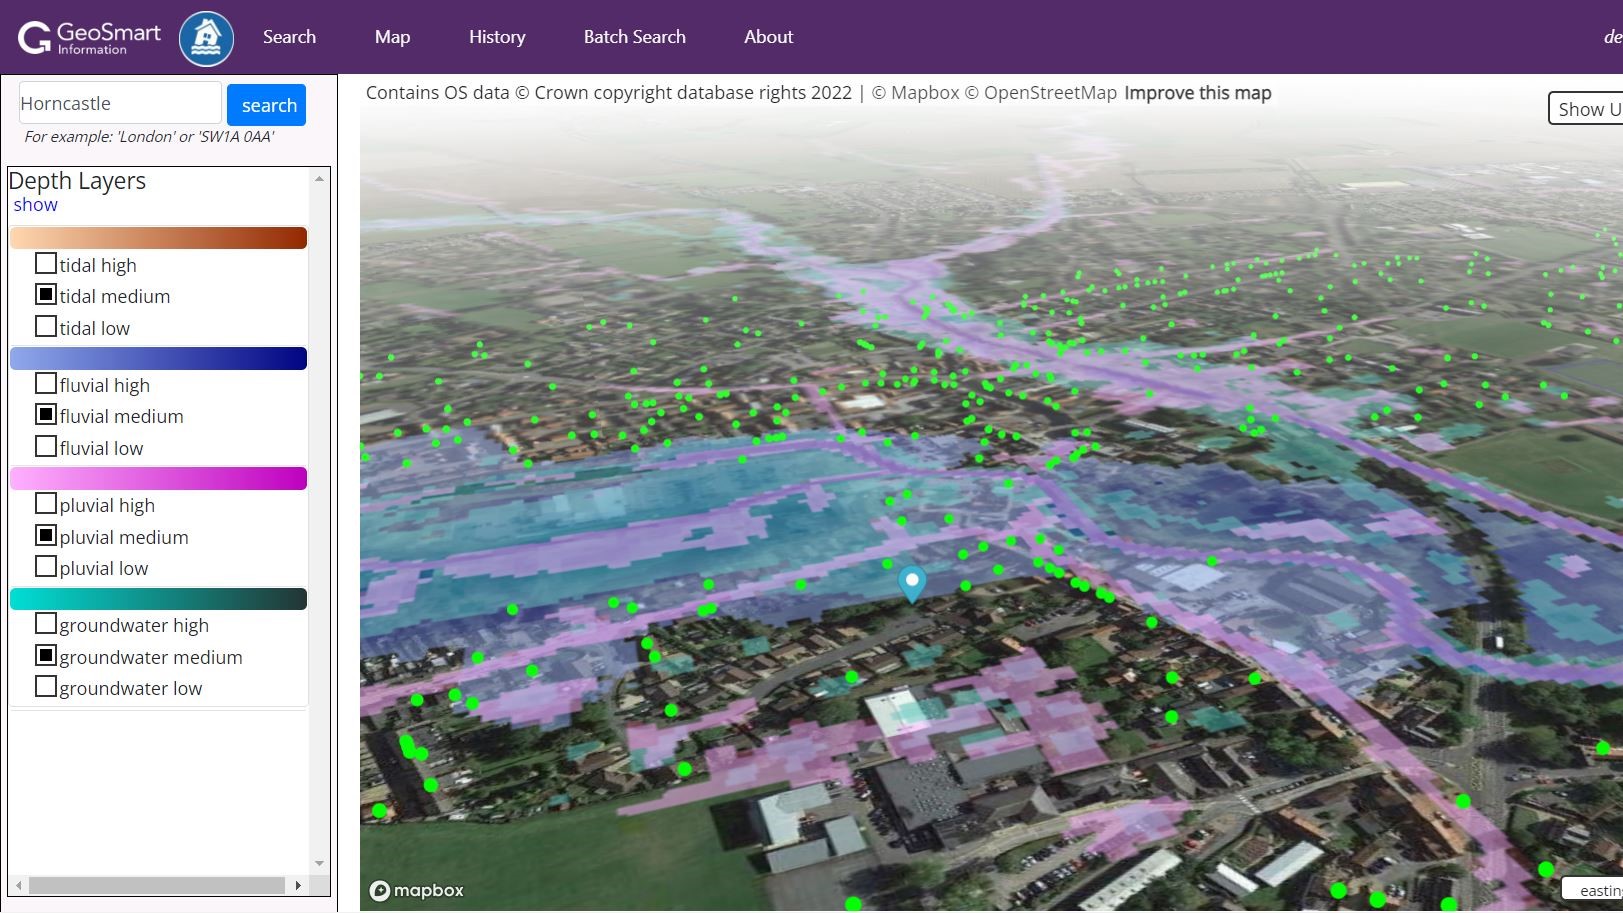Enable the groundwater high checkbox
Screen dimensions: 1623x913
coord(45,624)
